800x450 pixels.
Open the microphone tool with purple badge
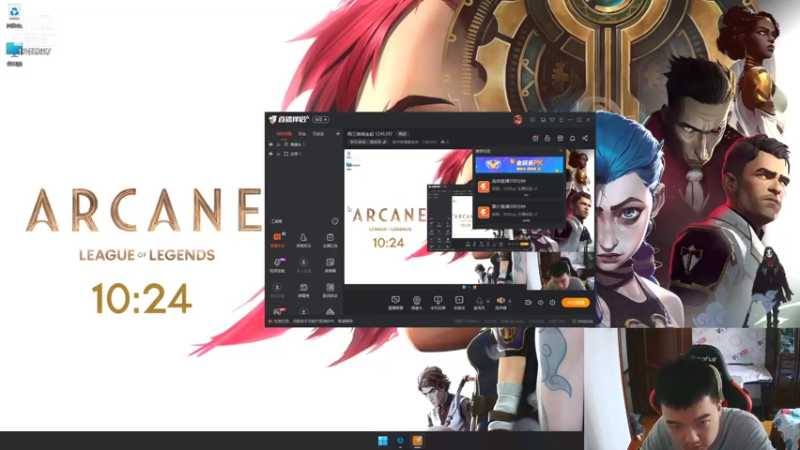tap(277, 264)
